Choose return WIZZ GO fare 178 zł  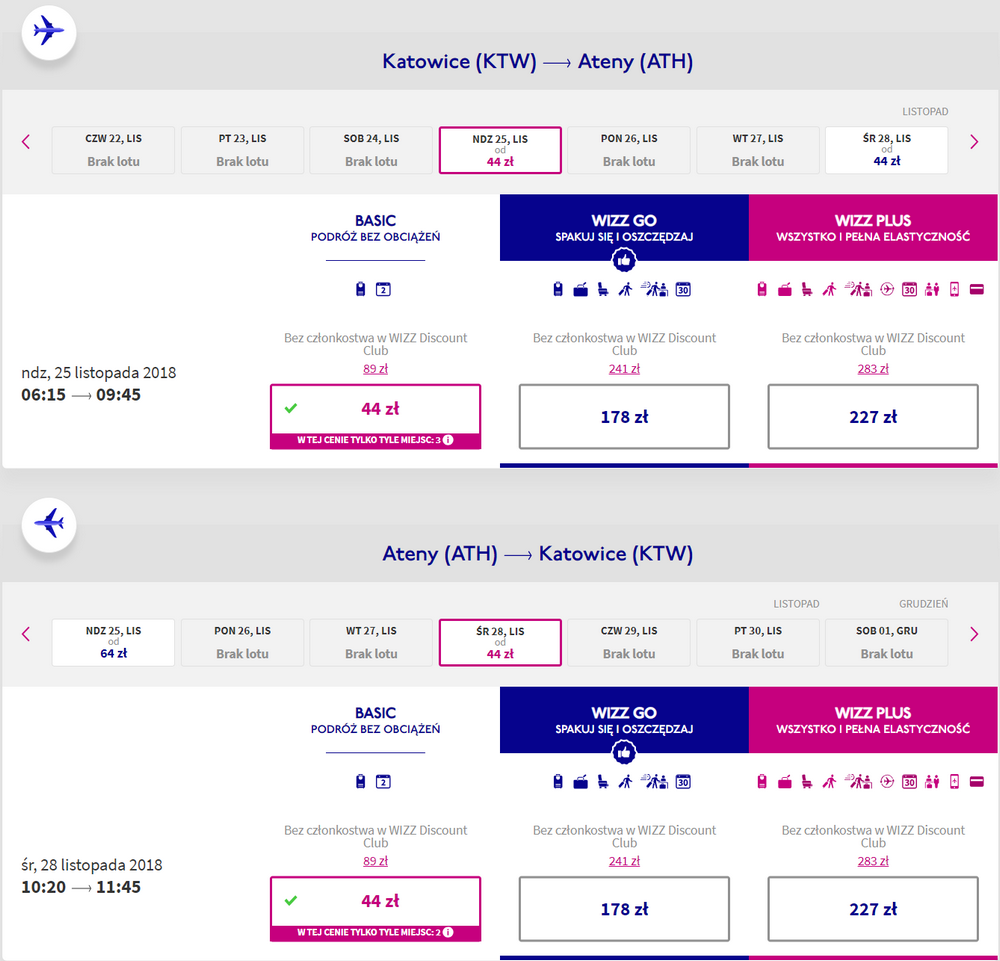[624, 909]
